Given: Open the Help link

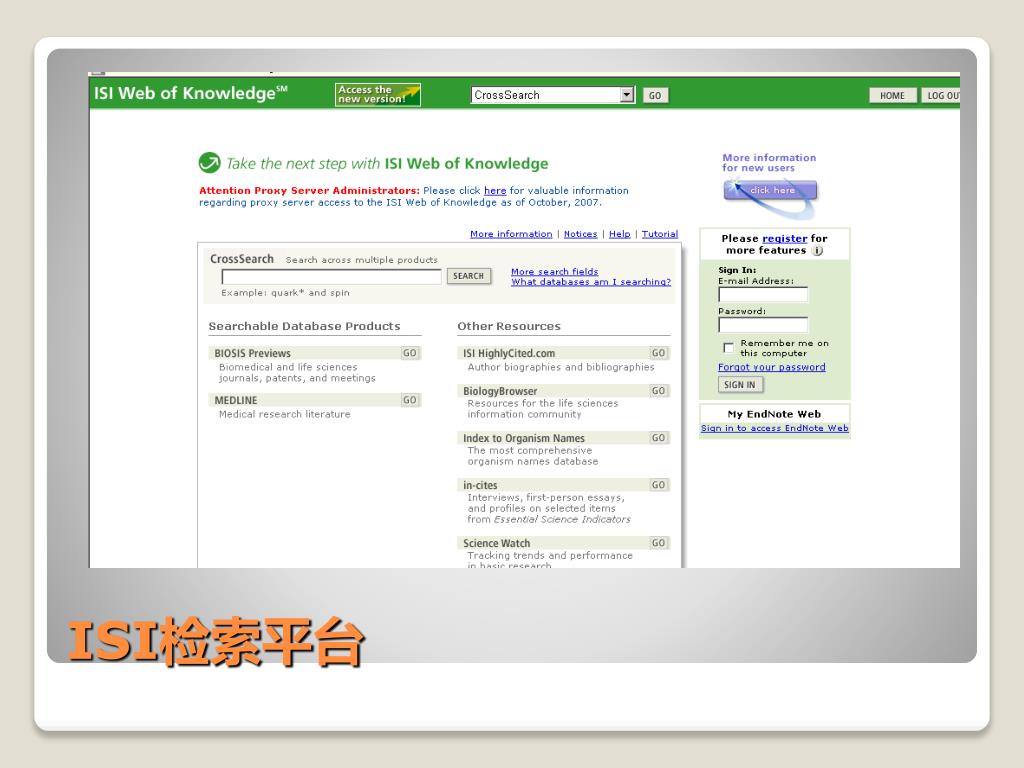Looking at the screenshot, I should (x=620, y=234).
